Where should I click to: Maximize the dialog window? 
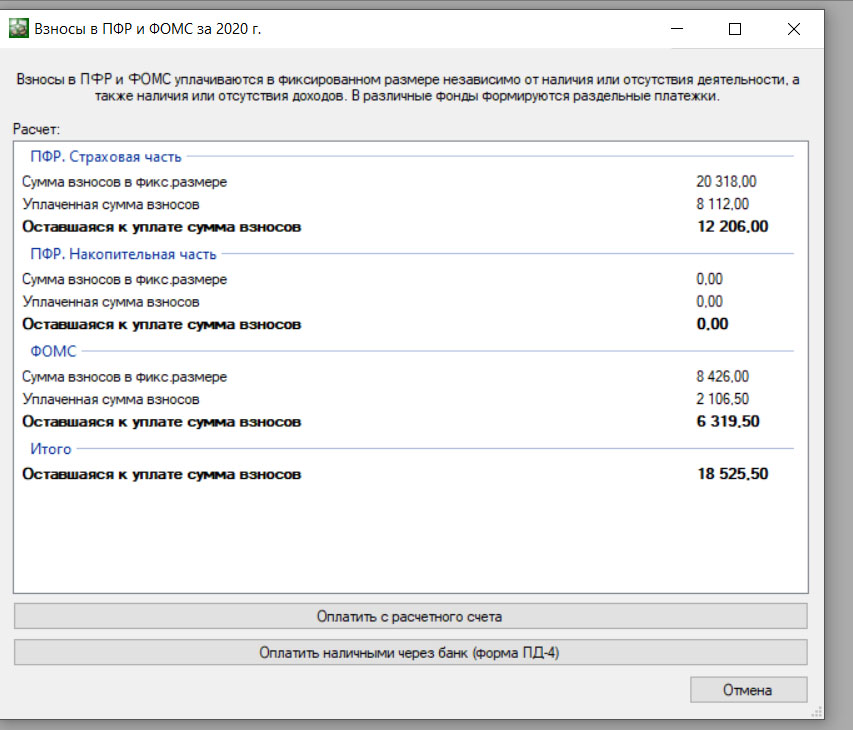735,29
